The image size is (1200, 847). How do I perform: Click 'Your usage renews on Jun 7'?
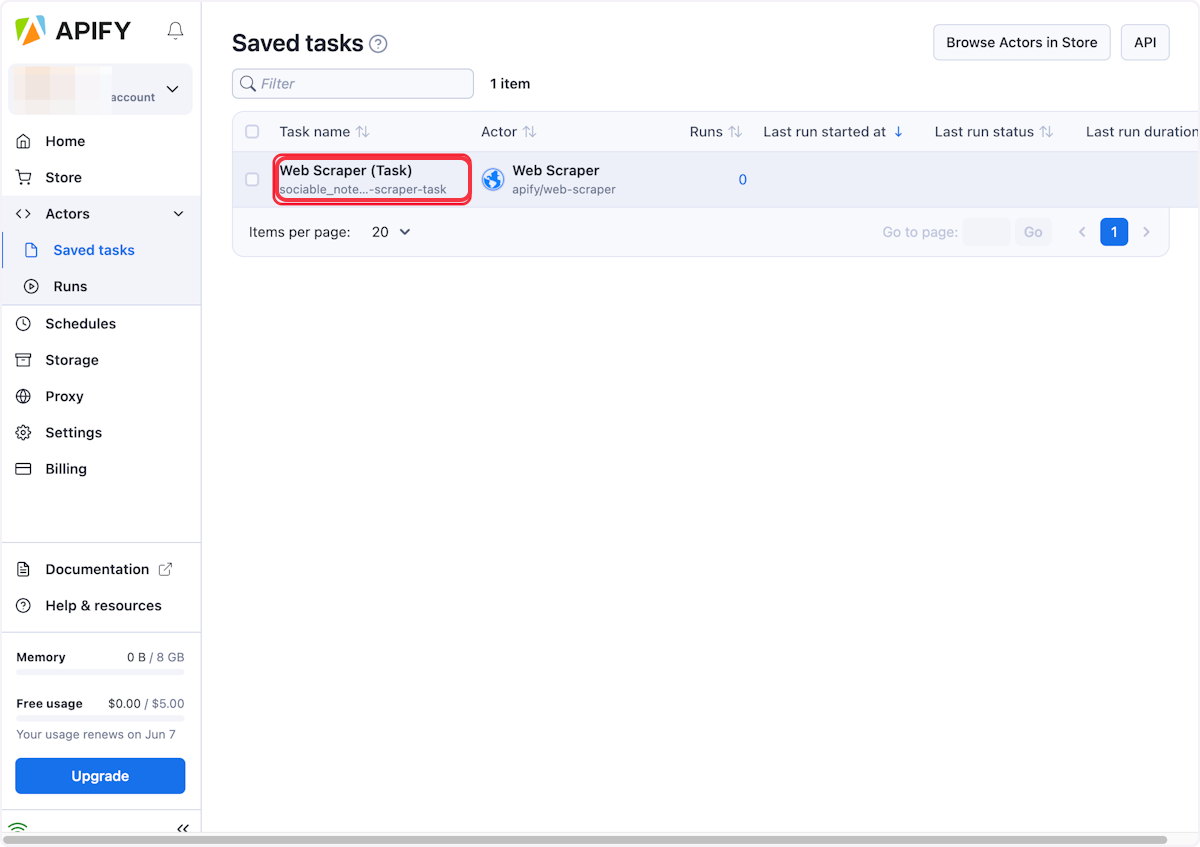pos(96,734)
